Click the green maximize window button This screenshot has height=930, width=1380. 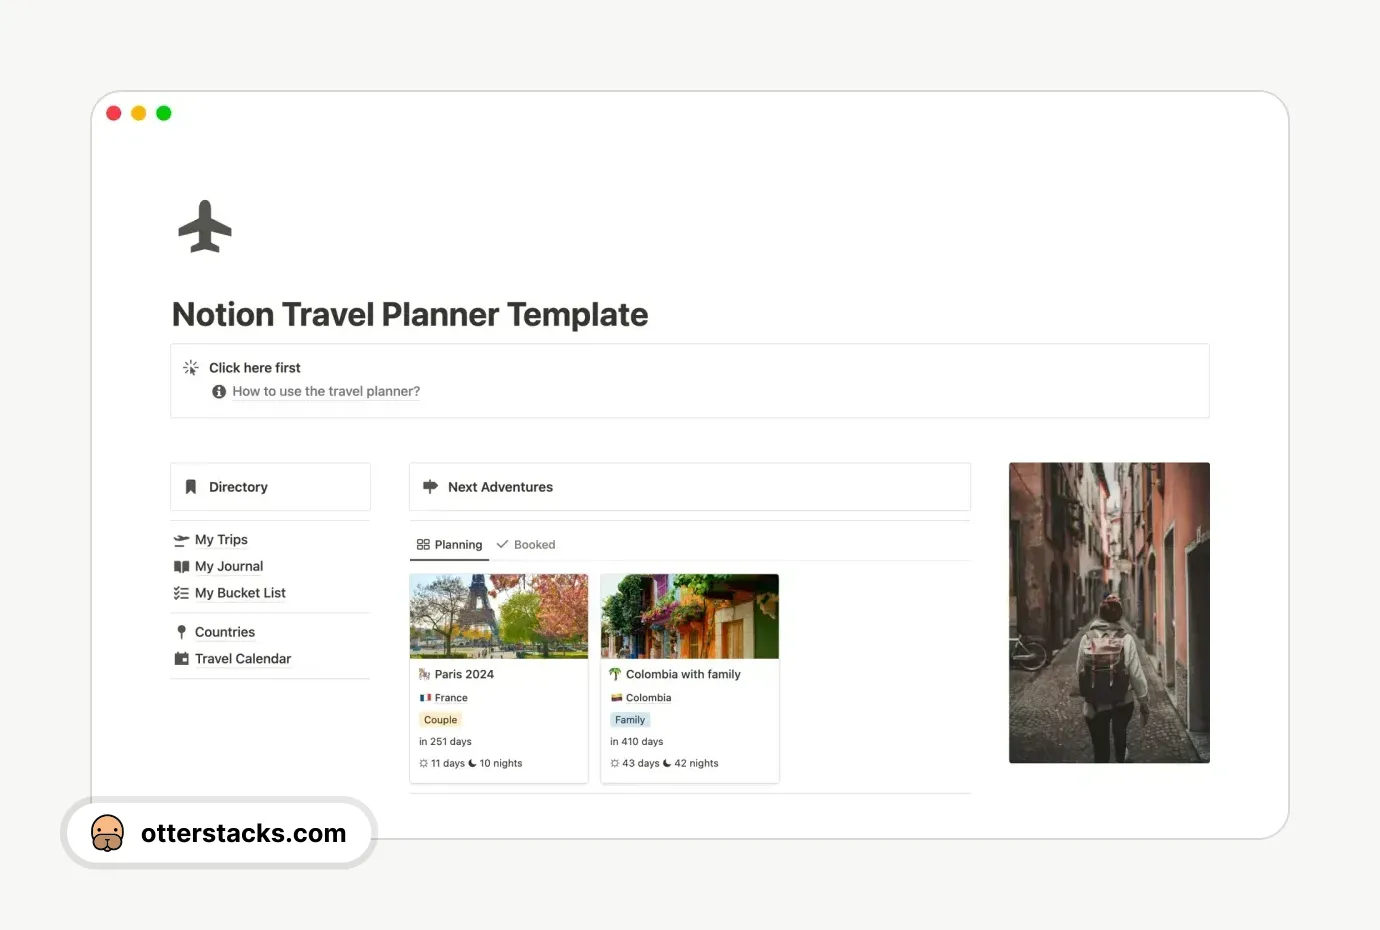(164, 113)
